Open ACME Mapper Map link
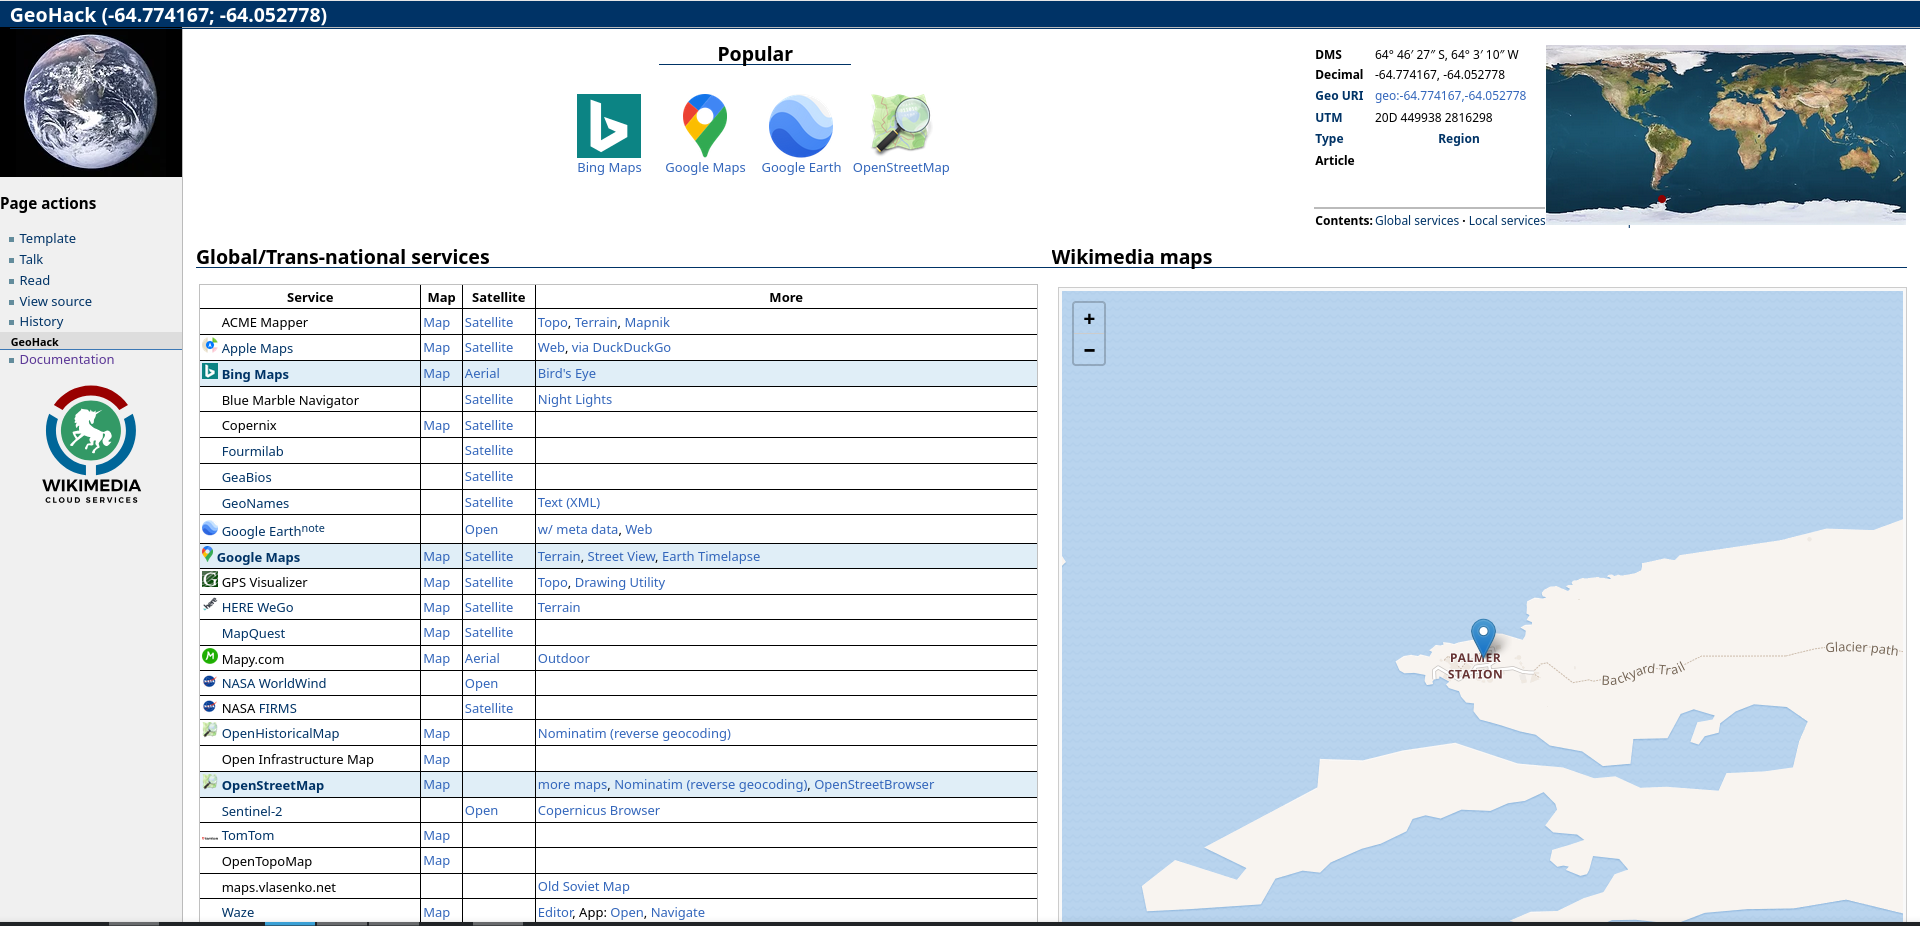Viewport: 1920px width, 926px height. coord(437,322)
